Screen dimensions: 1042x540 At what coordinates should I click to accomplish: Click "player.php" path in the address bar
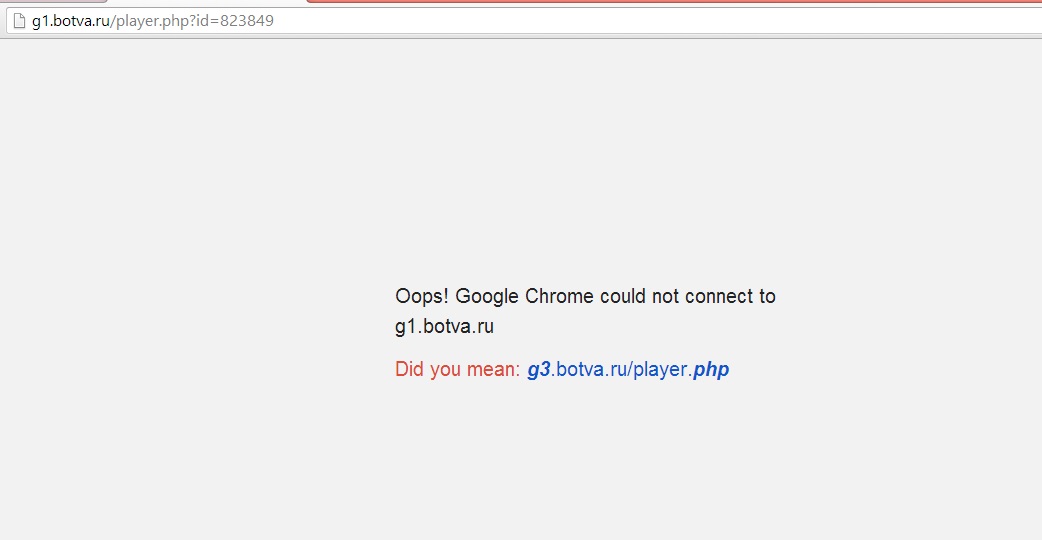coord(149,20)
